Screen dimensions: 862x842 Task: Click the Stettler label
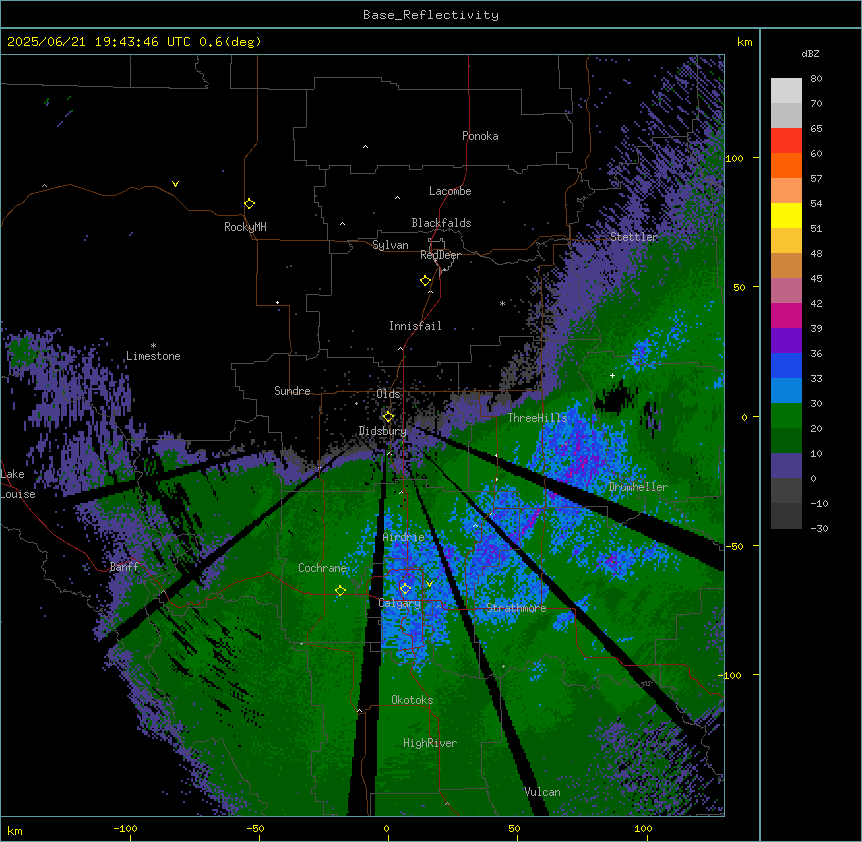634,237
